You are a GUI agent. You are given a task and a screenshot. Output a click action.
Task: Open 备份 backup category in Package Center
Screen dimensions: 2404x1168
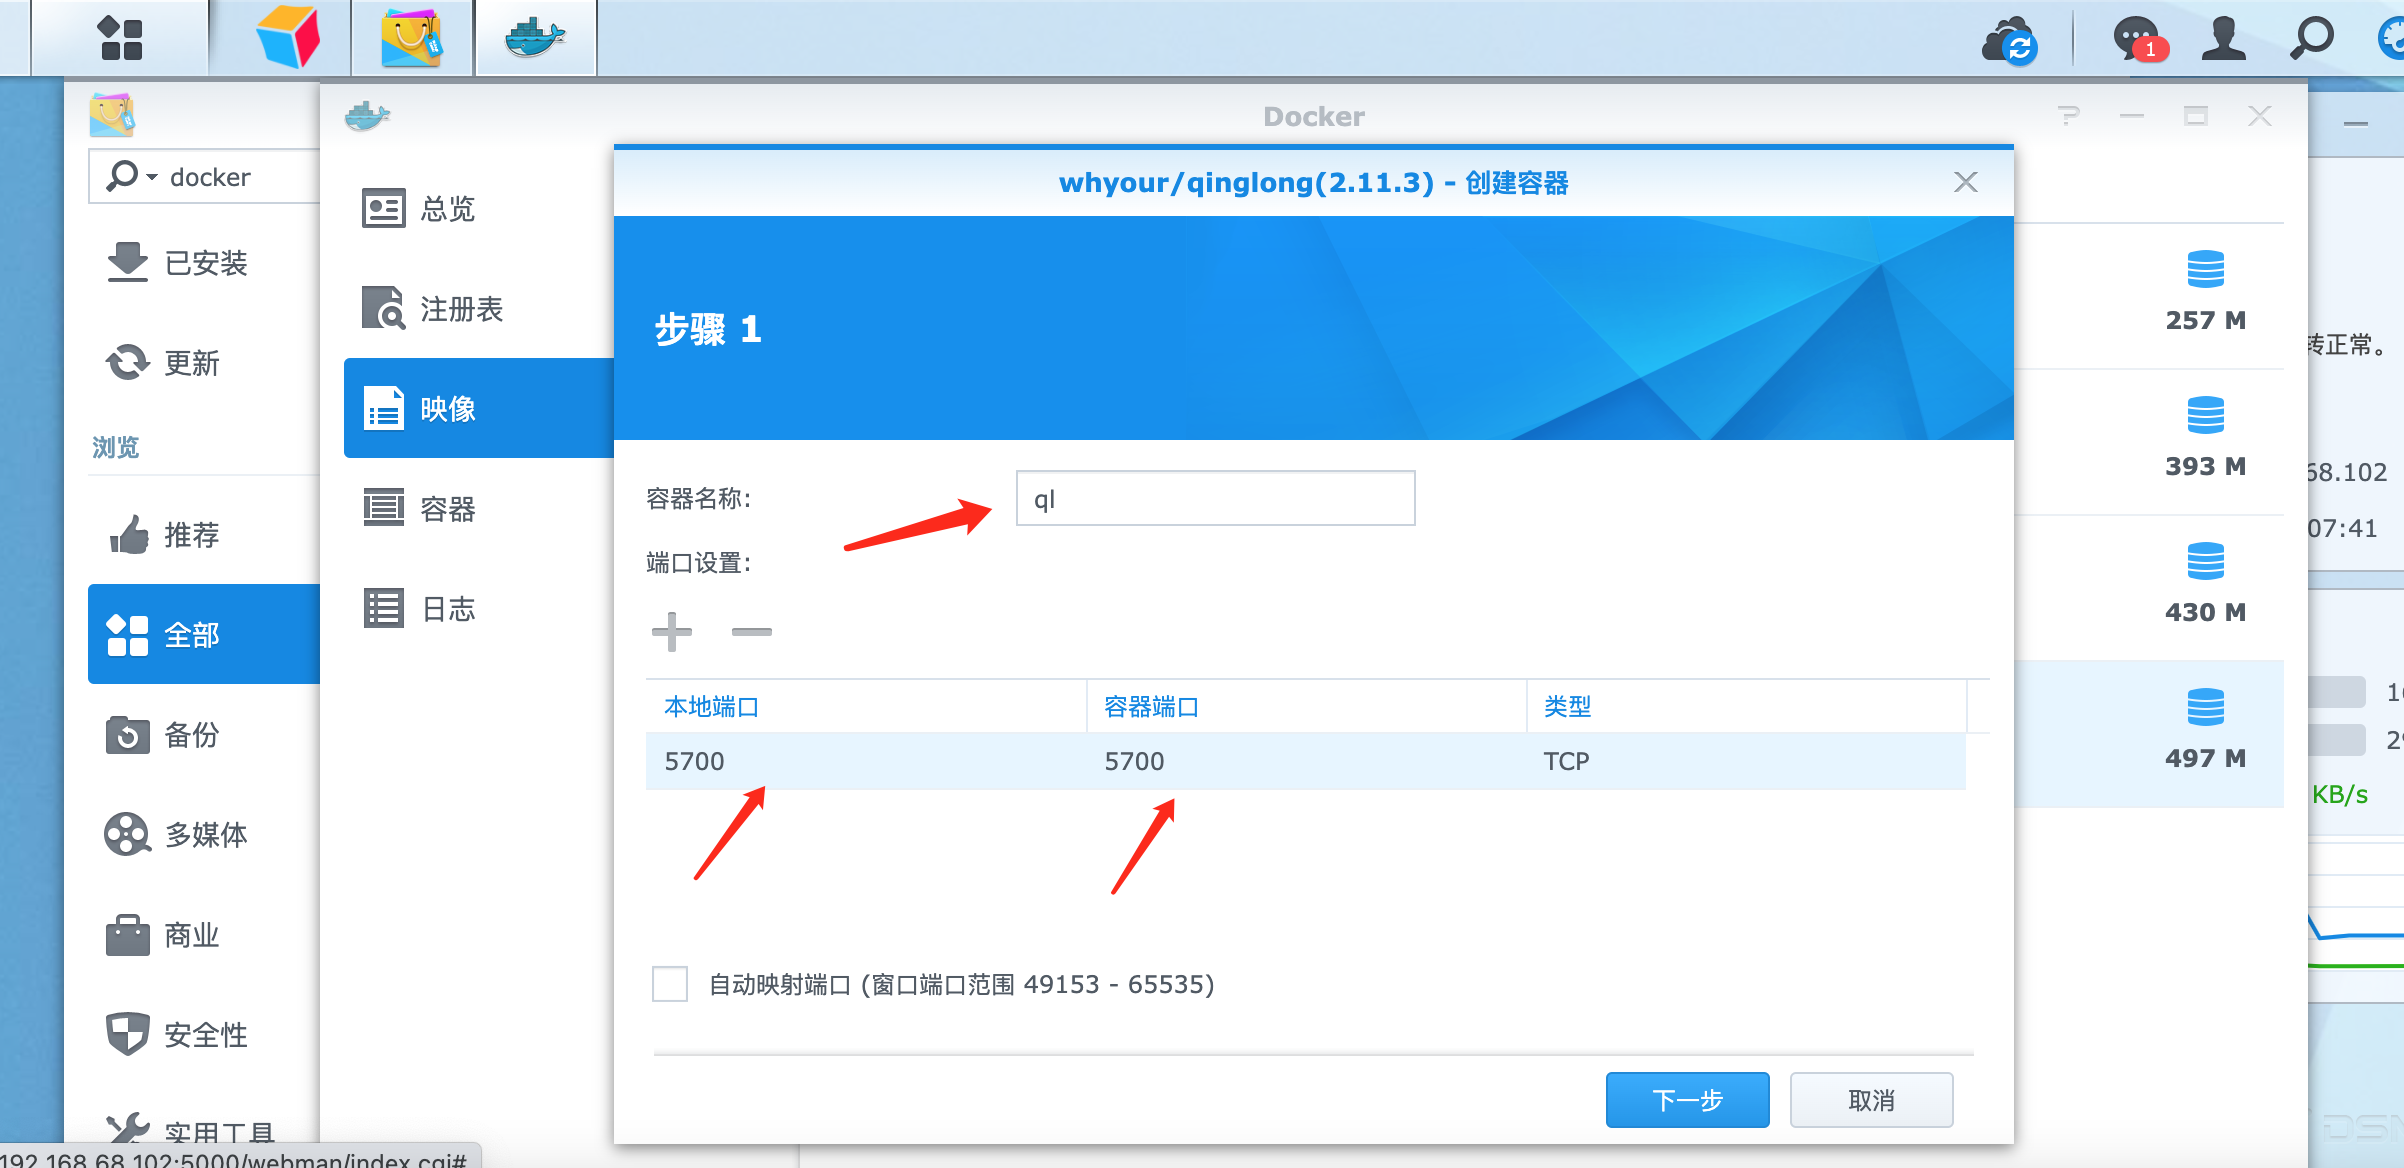pos(204,735)
